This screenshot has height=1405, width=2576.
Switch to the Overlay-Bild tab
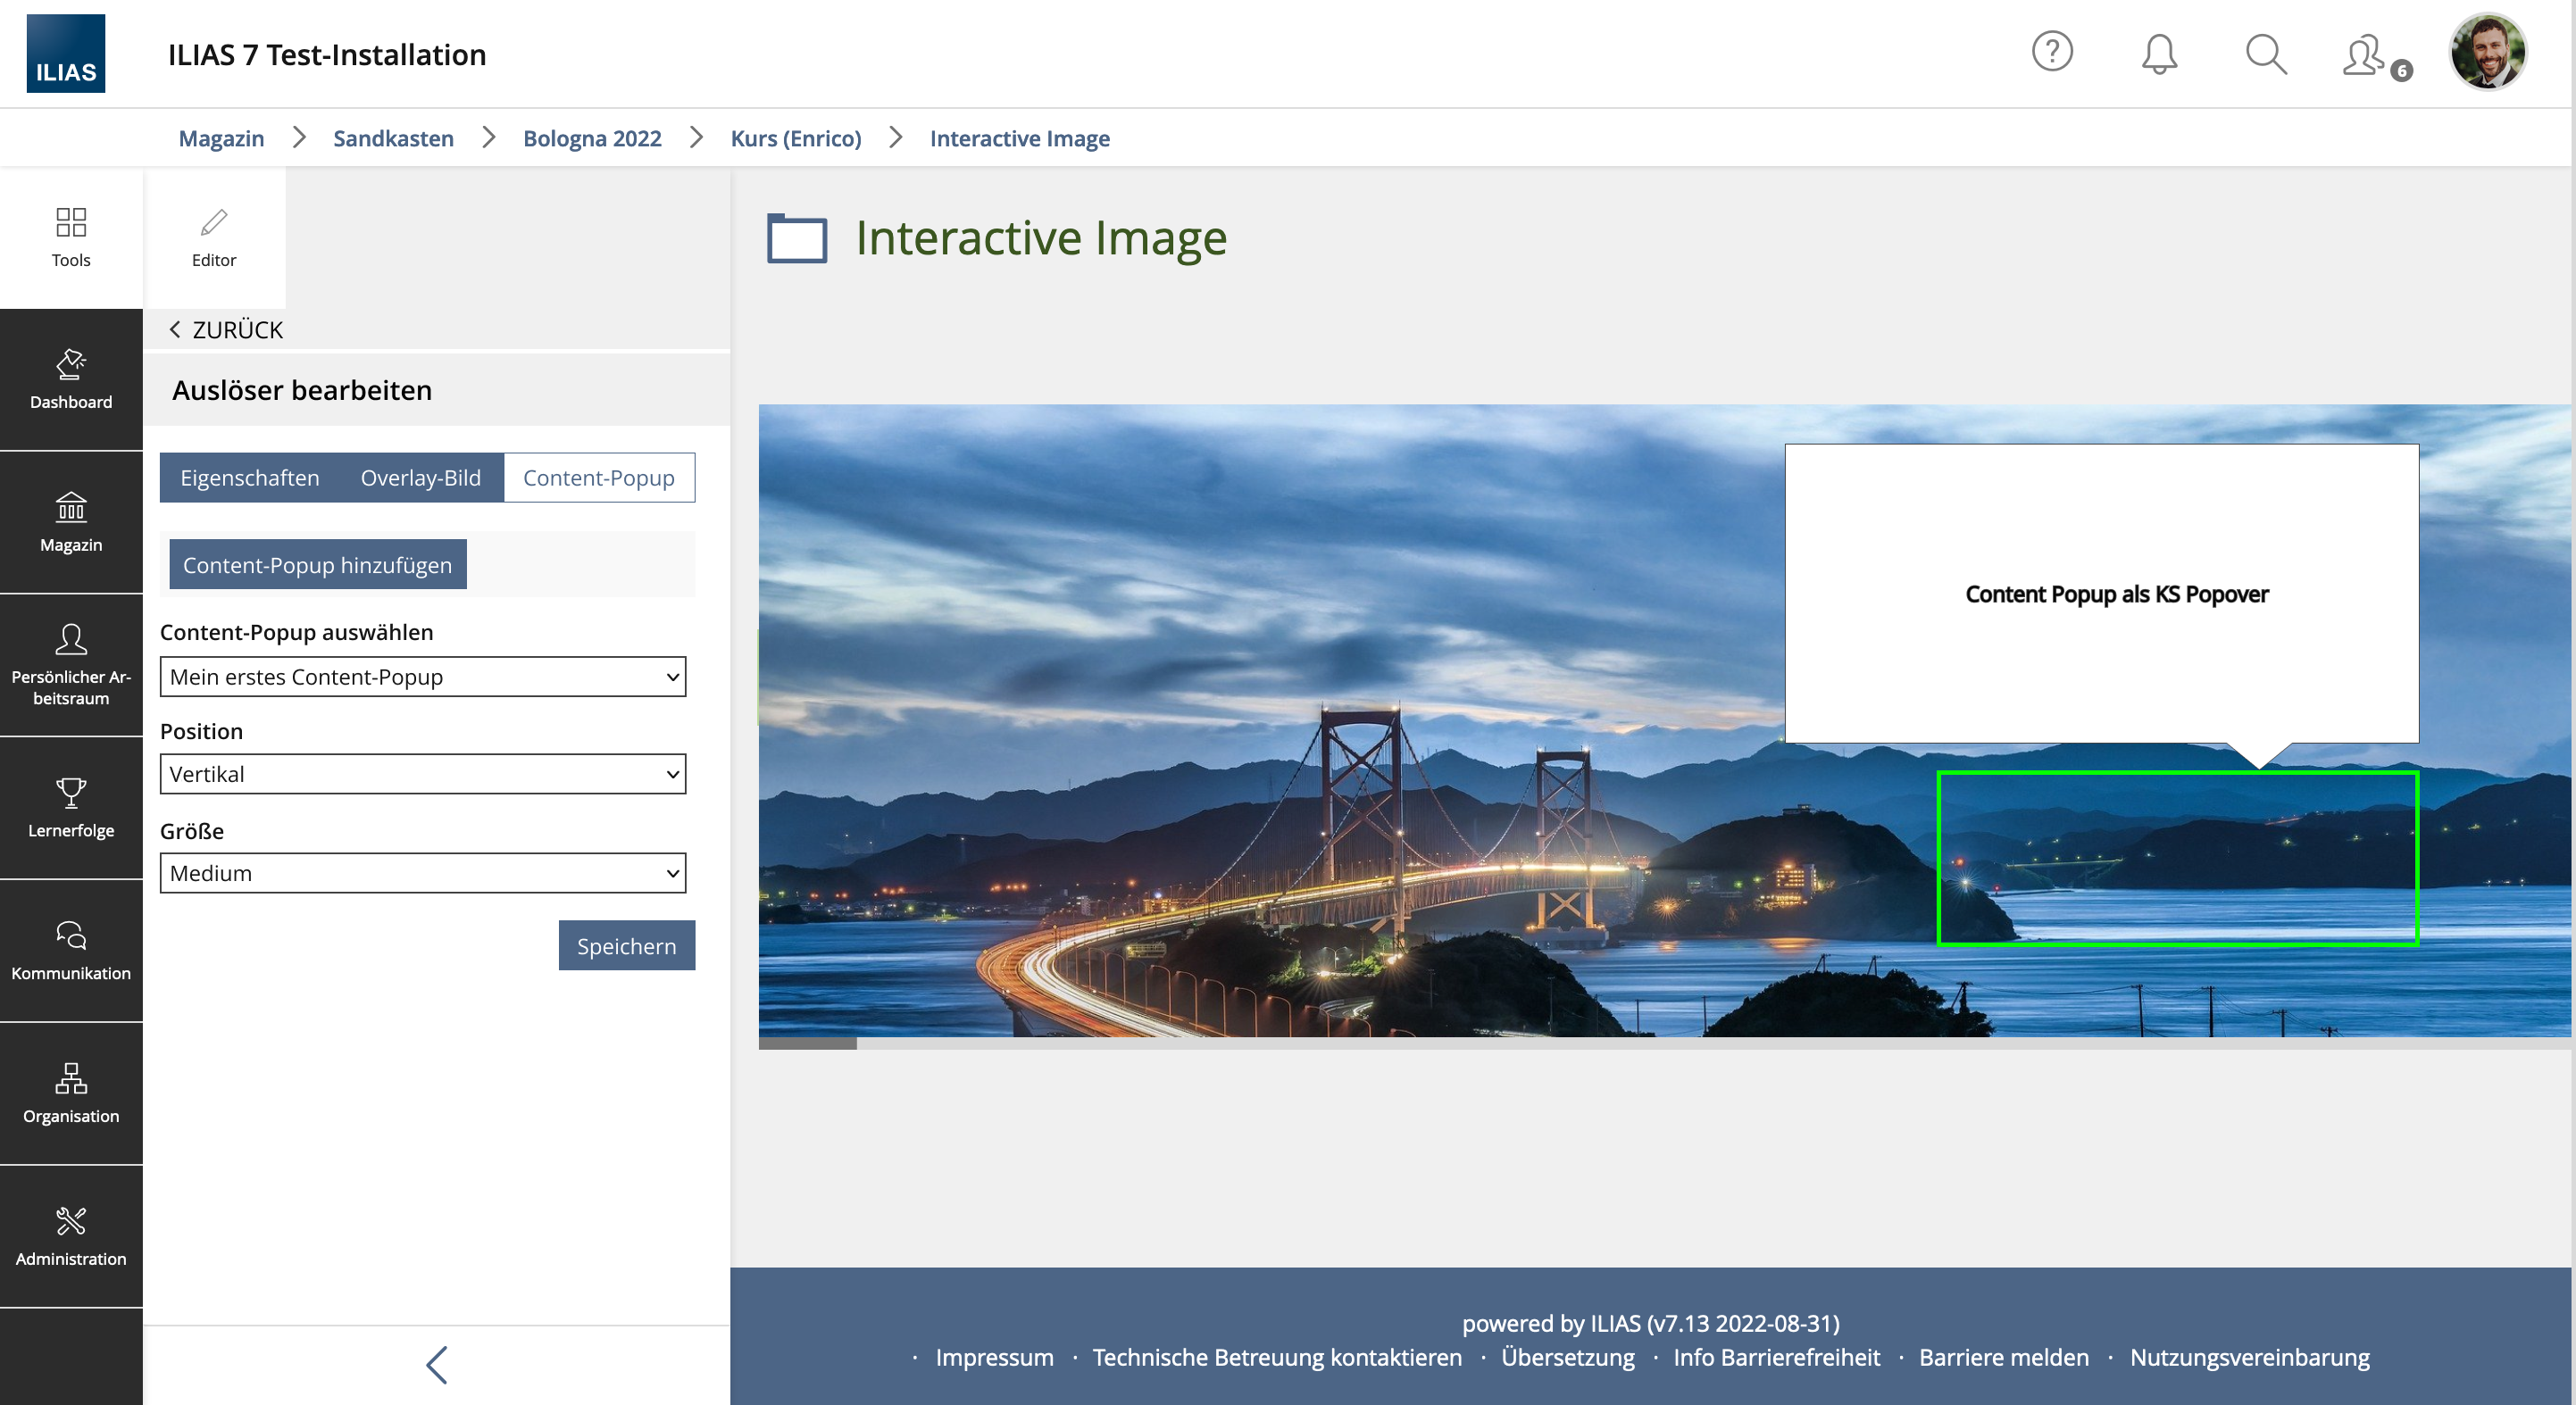pyautogui.click(x=420, y=478)
